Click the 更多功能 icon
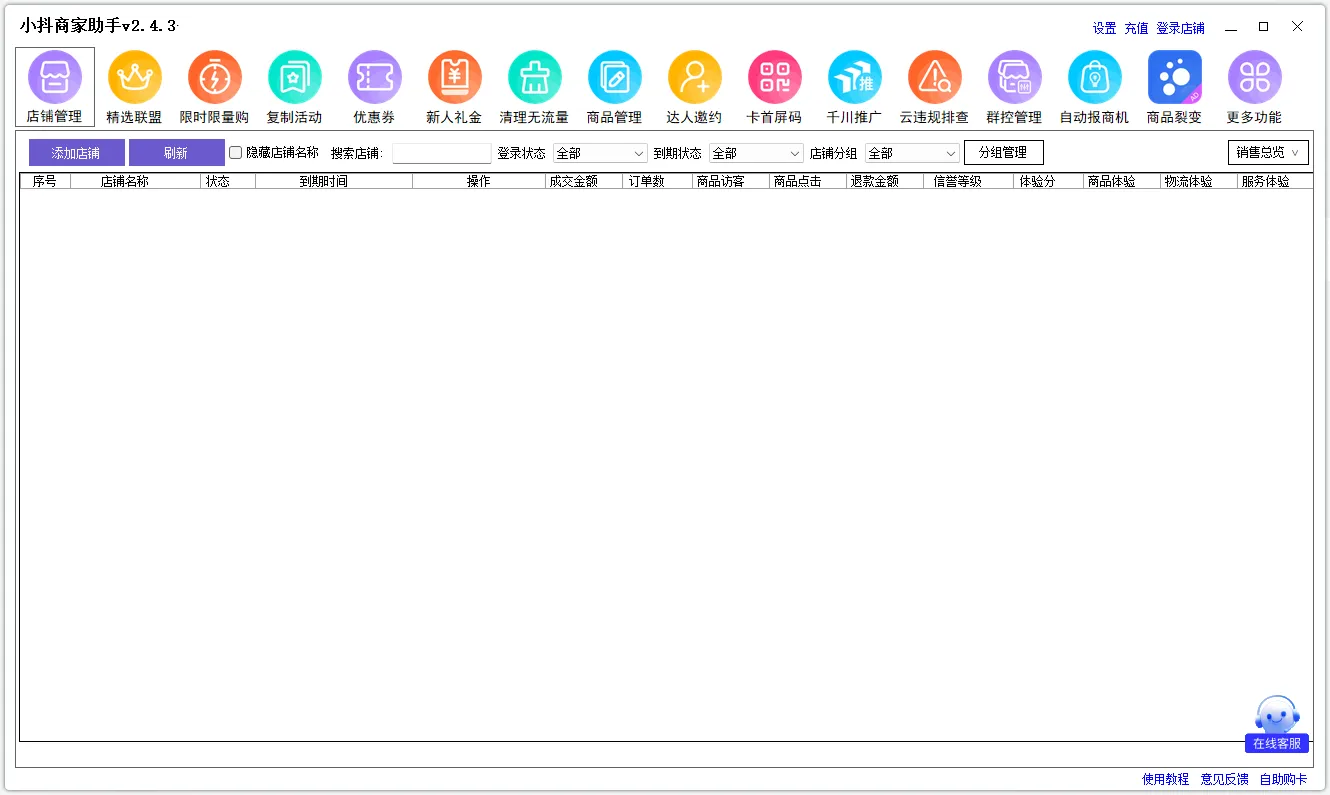 pos(1254,78)
